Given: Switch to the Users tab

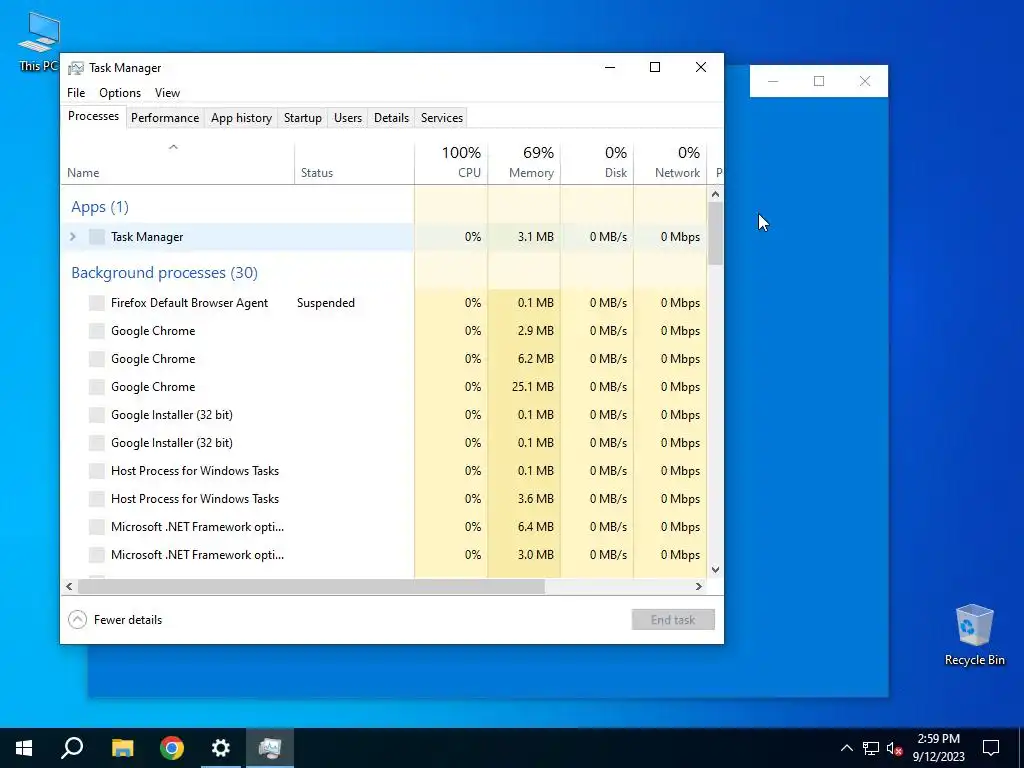Looking at the screenshot, I should coord(347,118).
